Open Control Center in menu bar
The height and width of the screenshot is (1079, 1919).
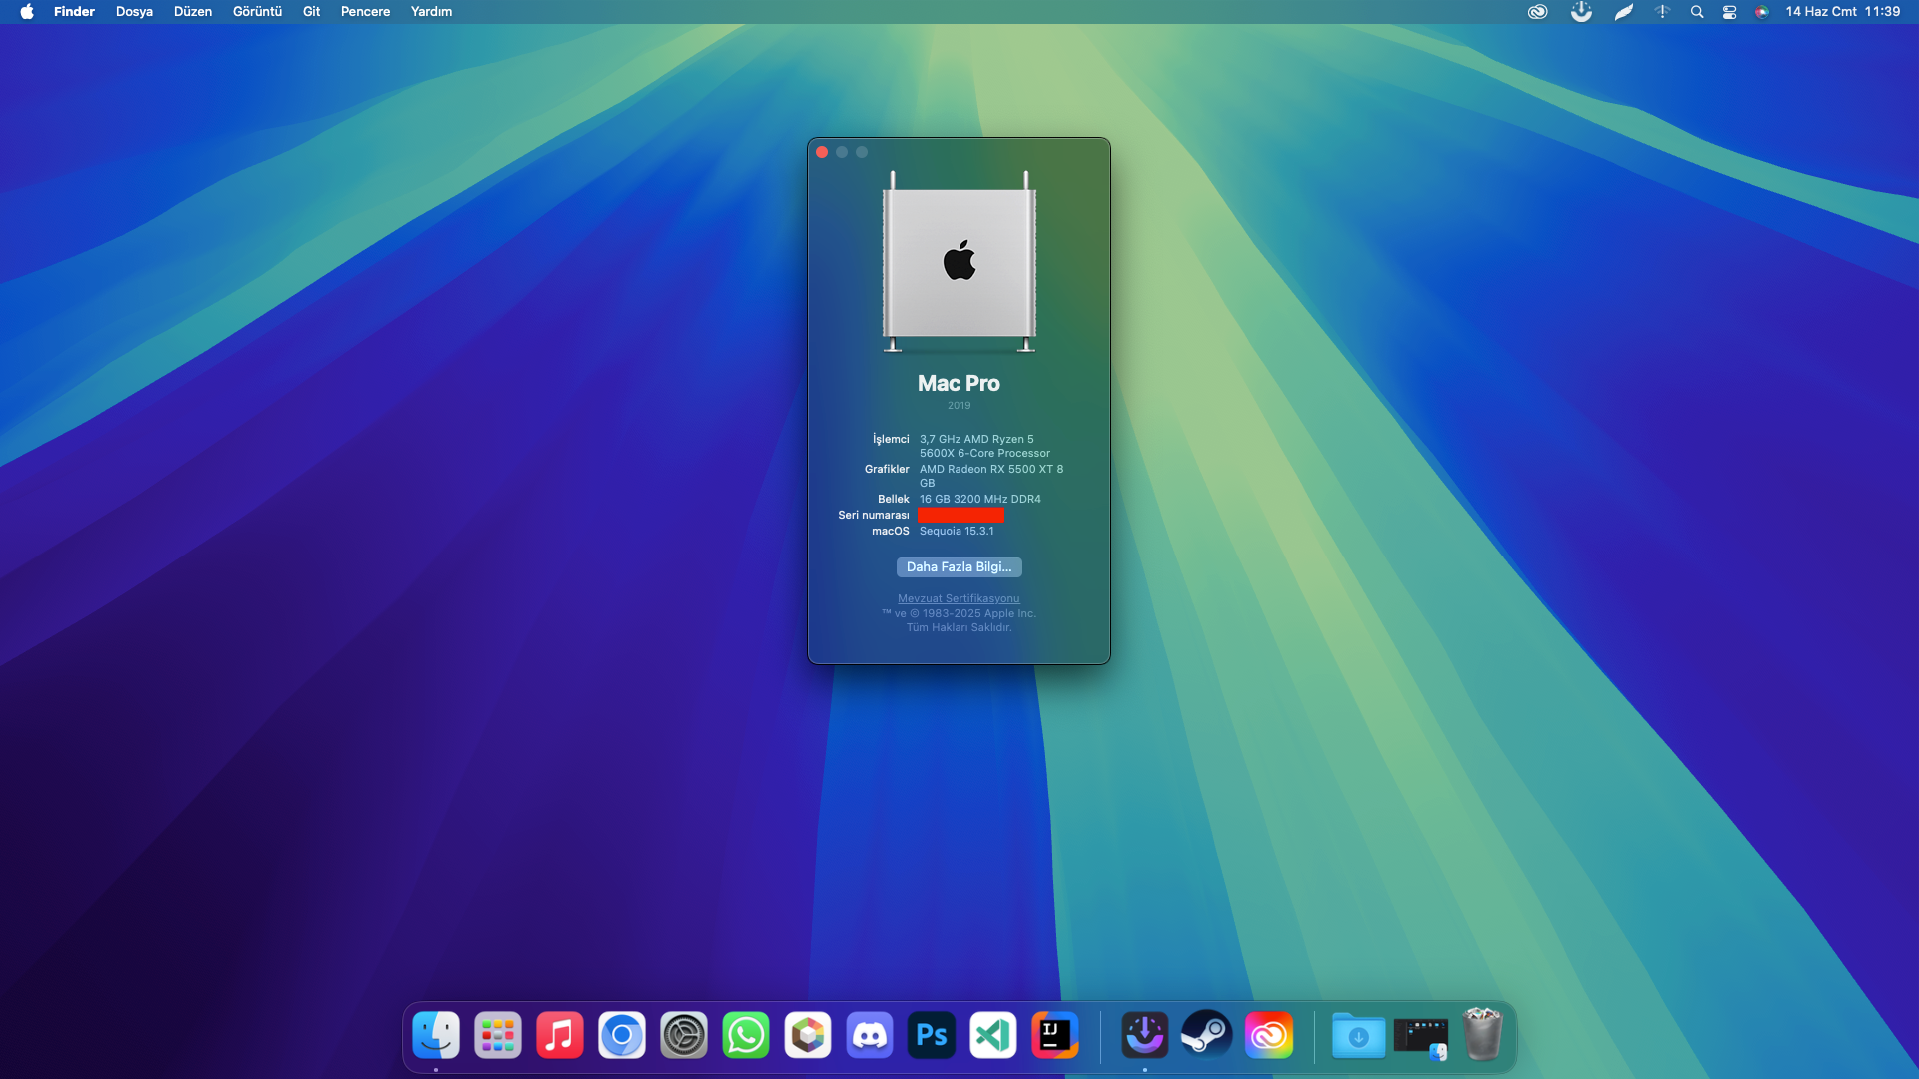tap(1729, 12)
